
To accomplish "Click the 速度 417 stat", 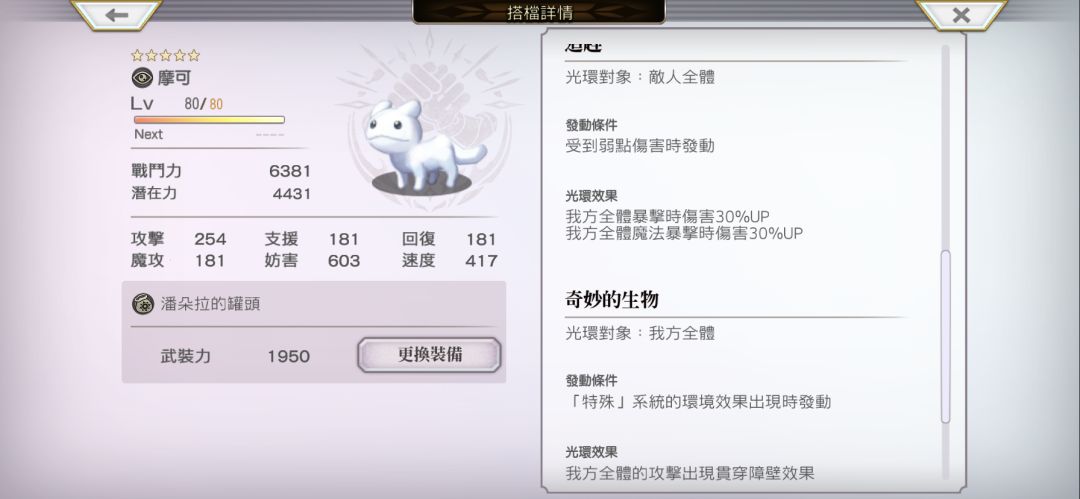I will (450, 261).
